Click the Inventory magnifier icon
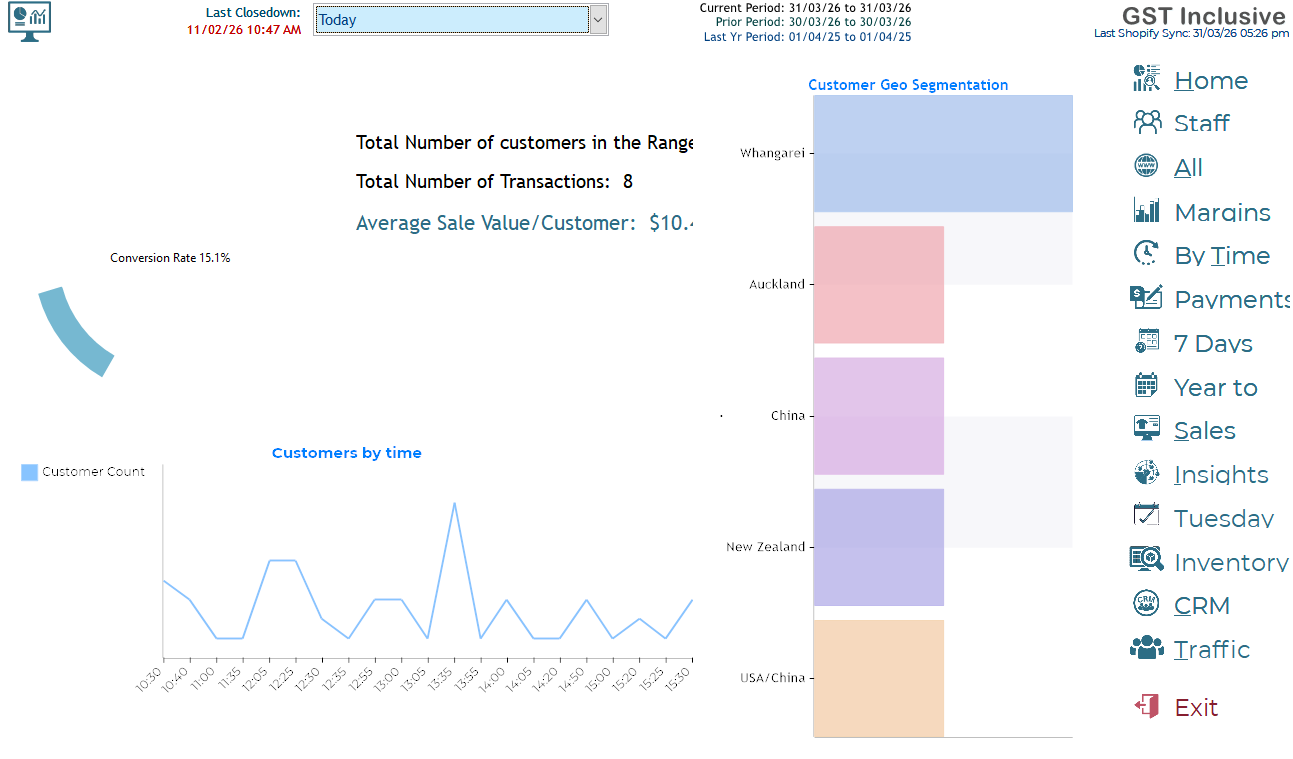 [x=1147, y=559]
